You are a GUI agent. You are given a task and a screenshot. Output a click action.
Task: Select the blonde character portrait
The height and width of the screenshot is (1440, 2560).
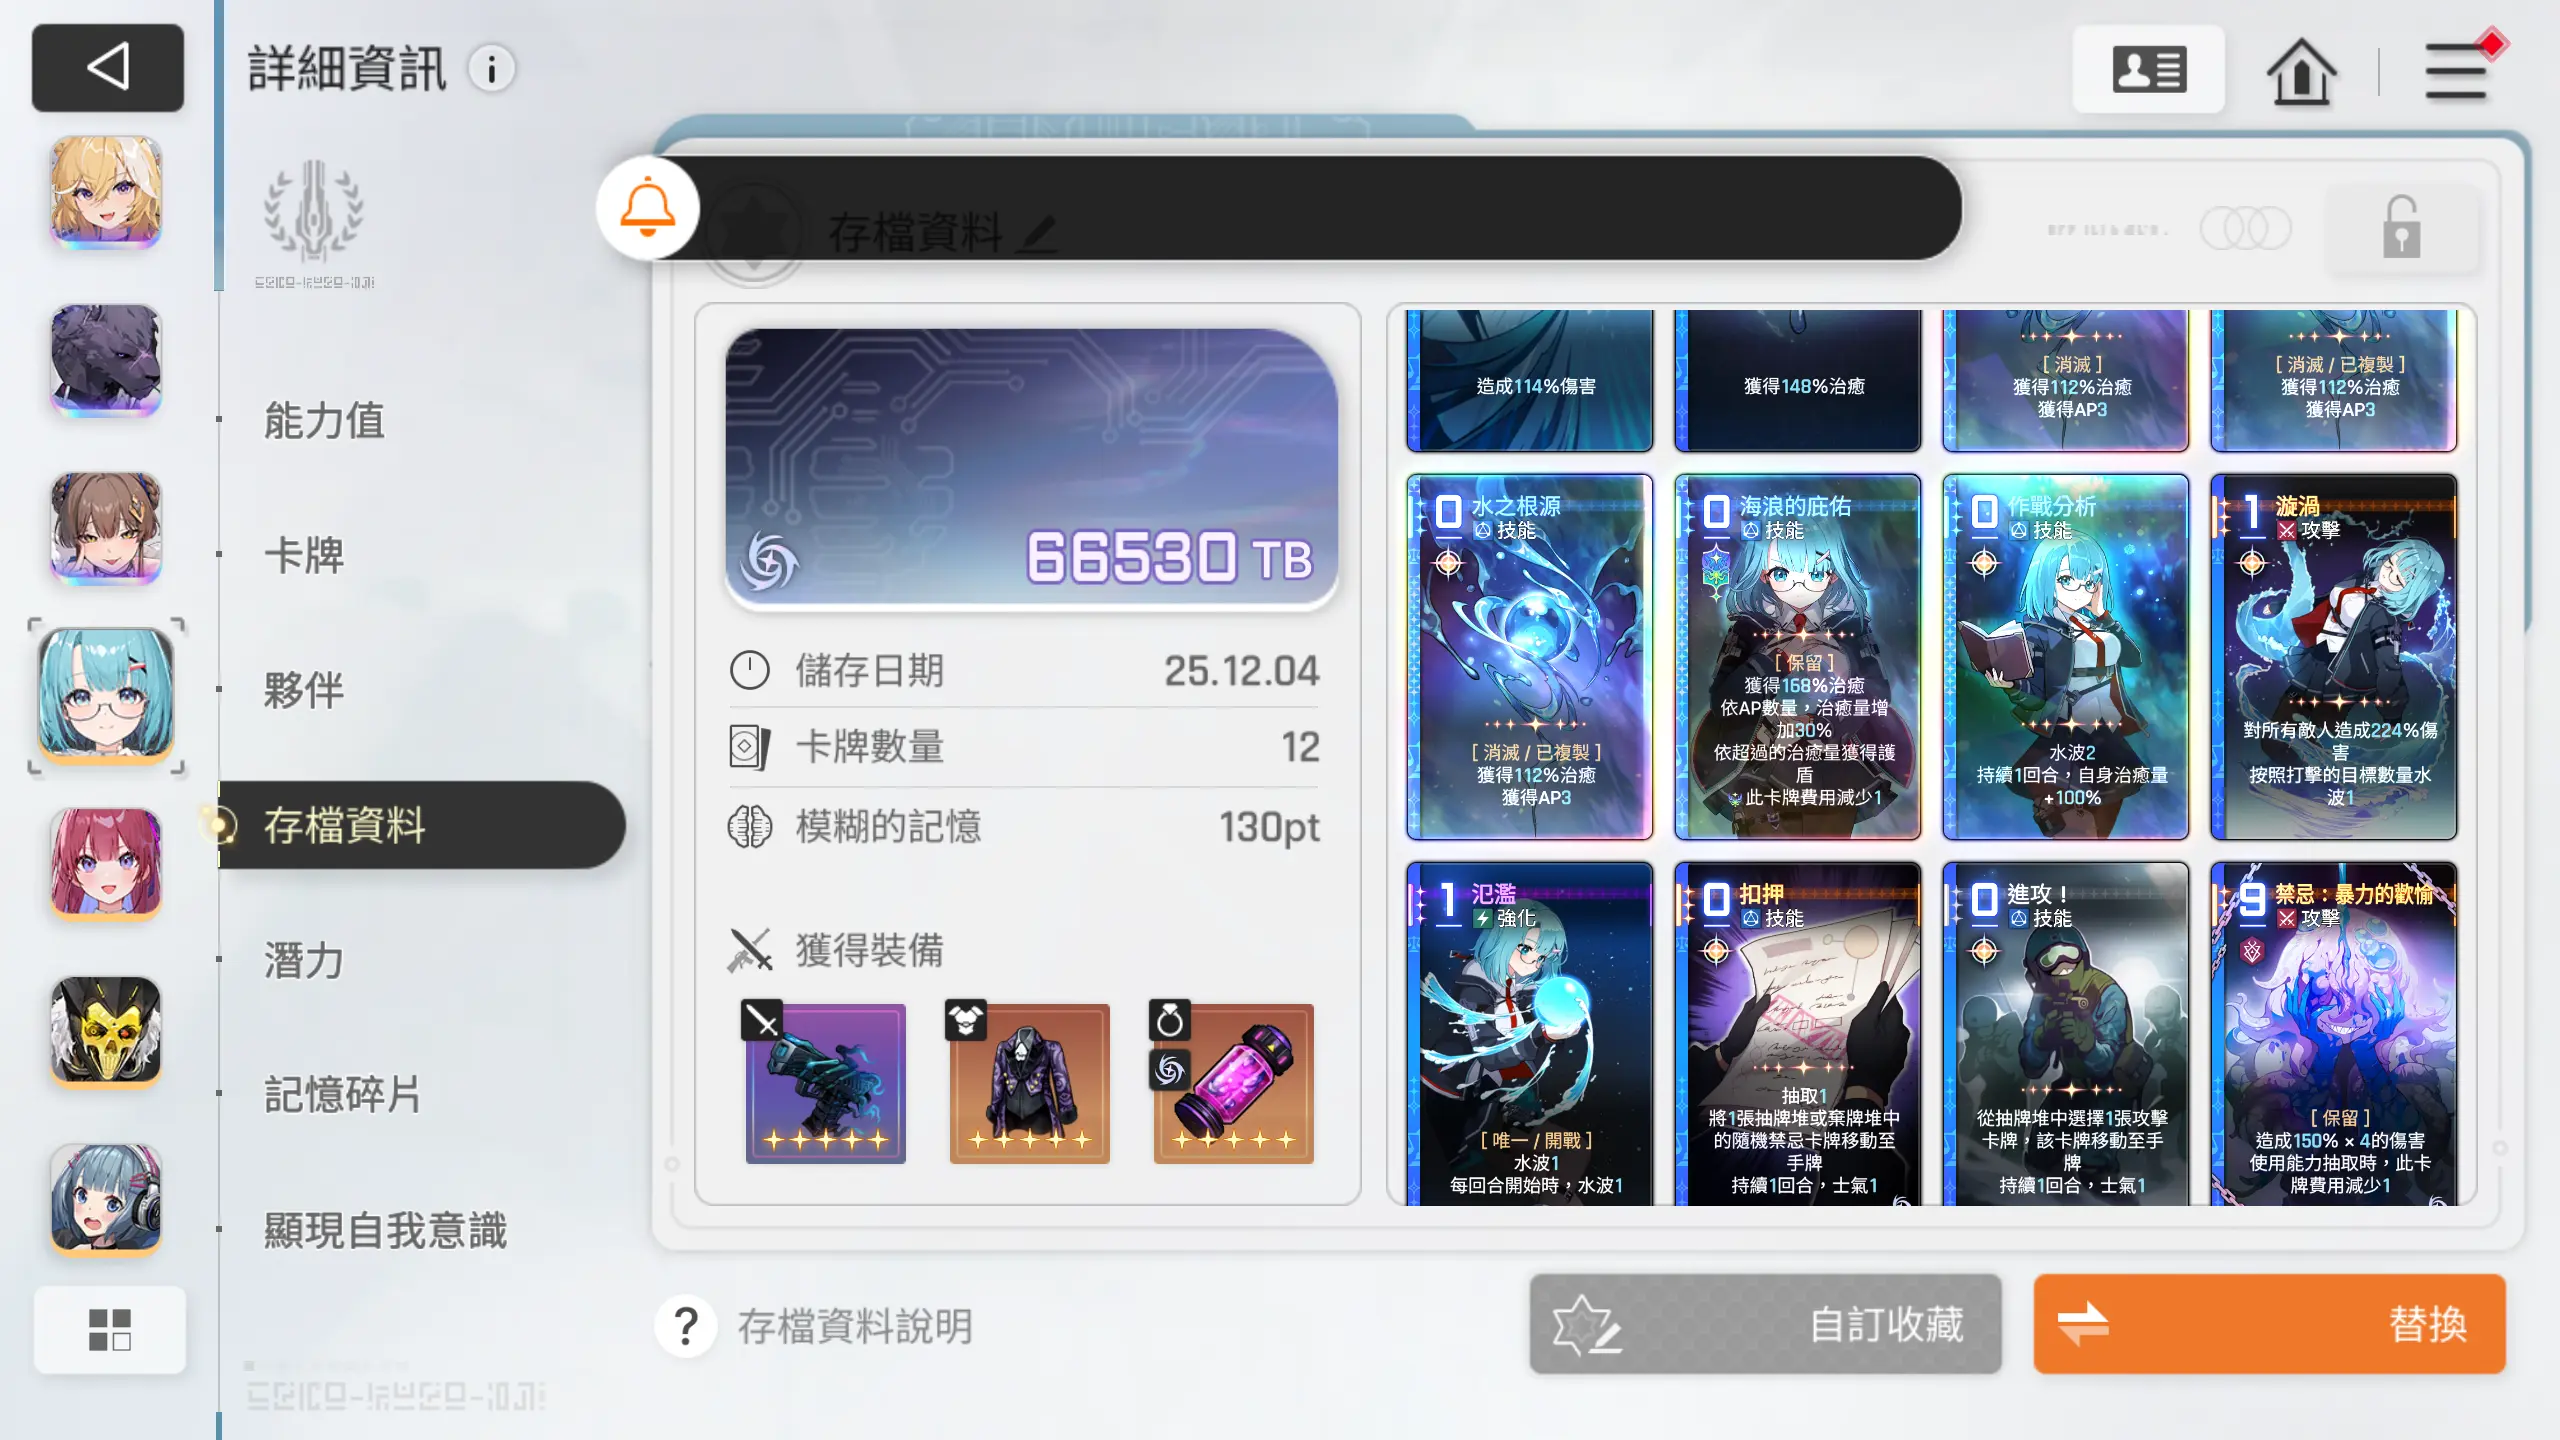pyautogui.click(x=106, y=193)
